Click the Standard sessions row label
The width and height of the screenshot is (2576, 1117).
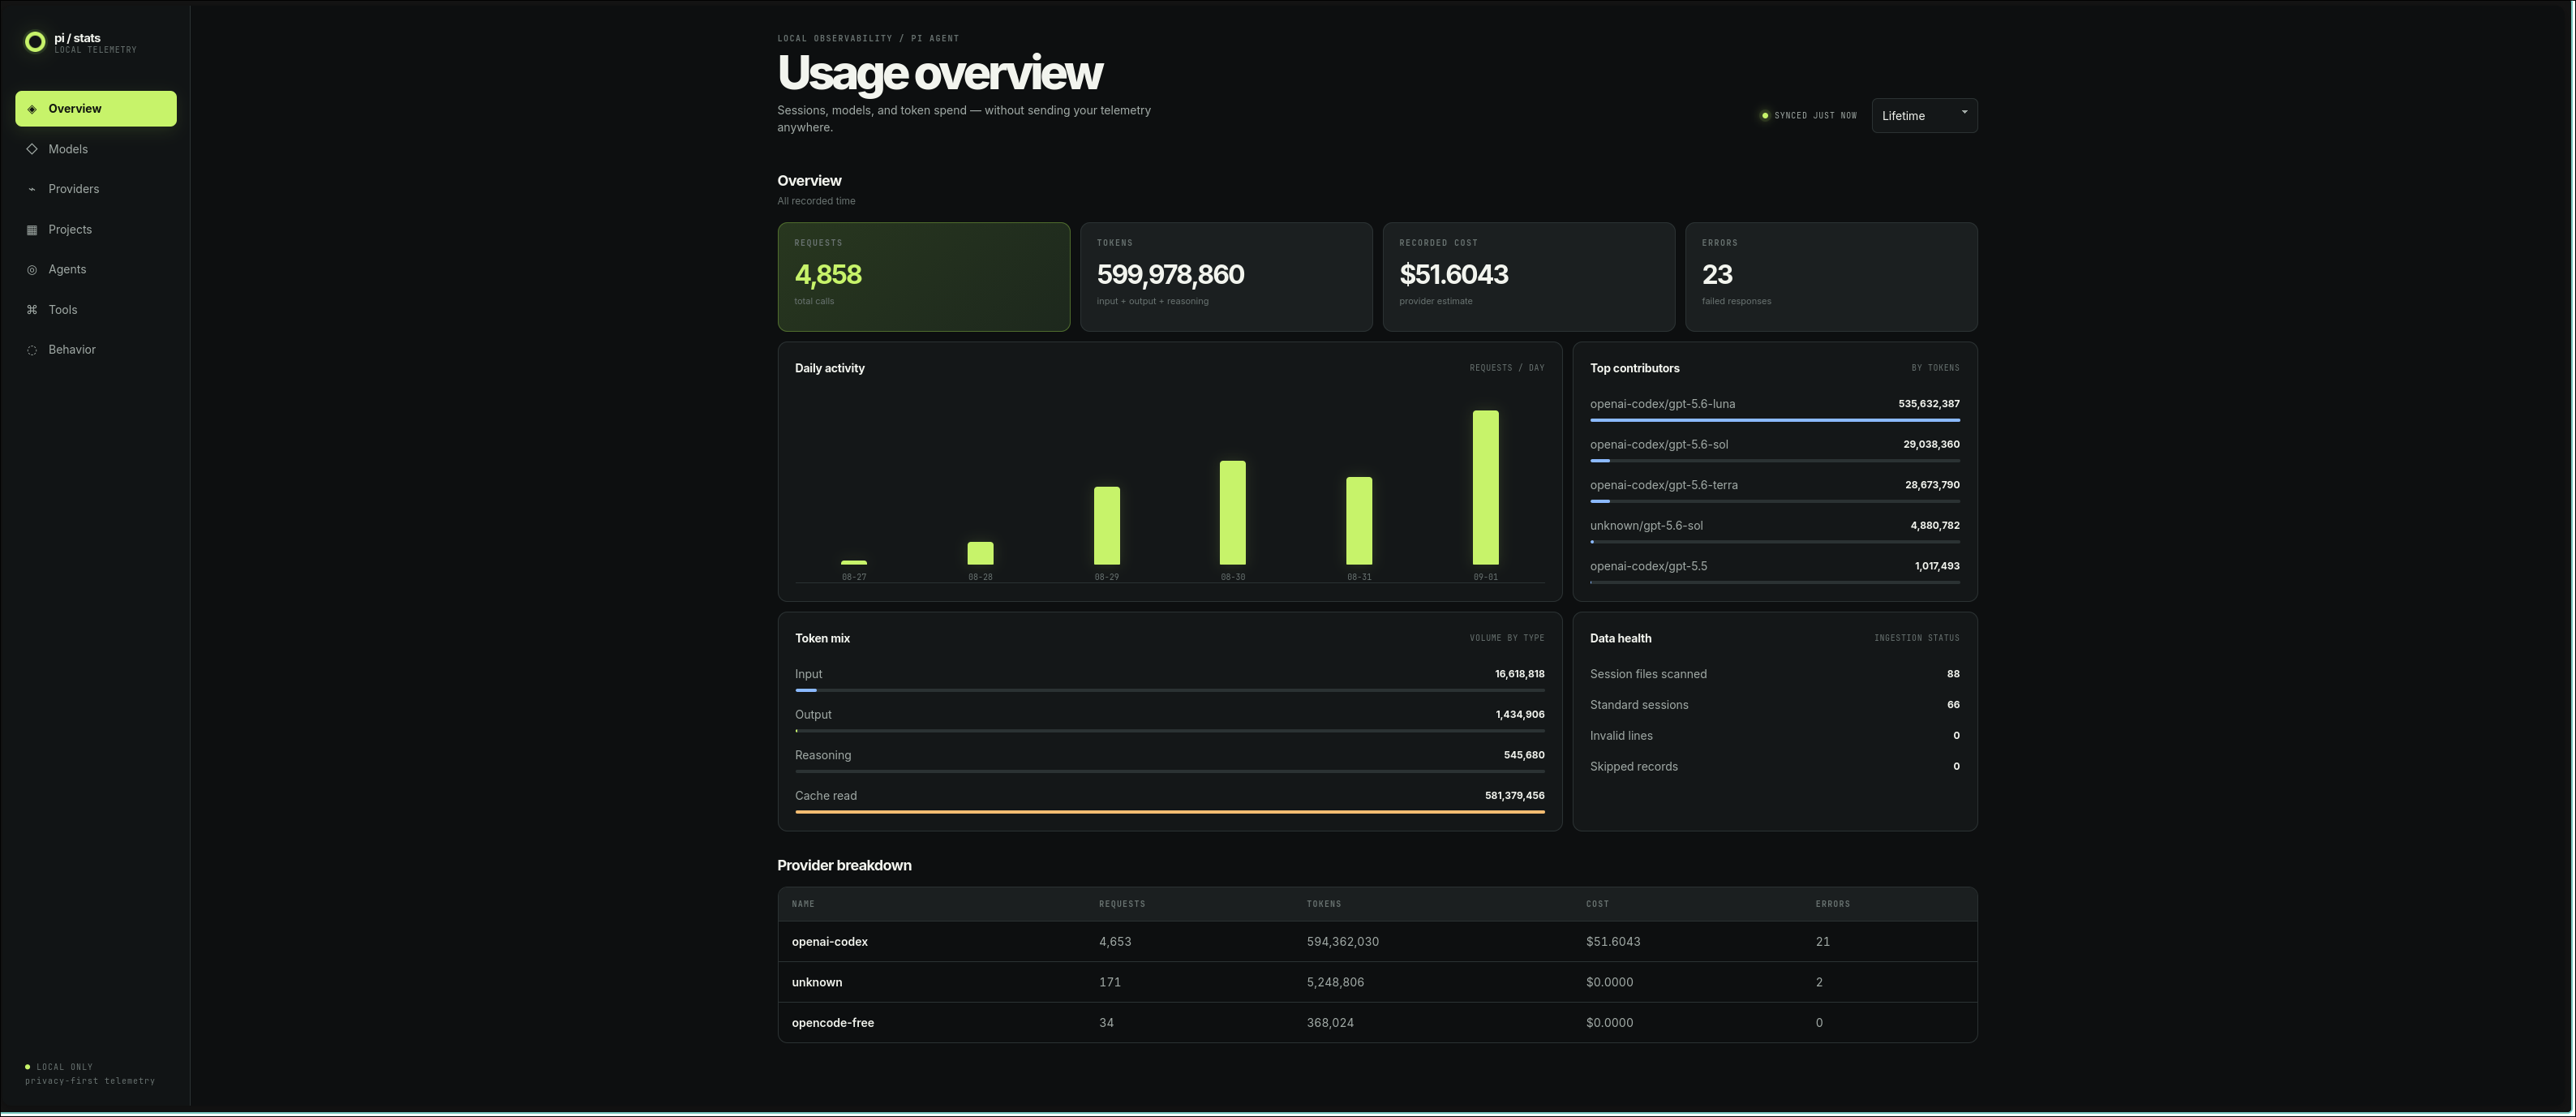(x=1639, y=705)
